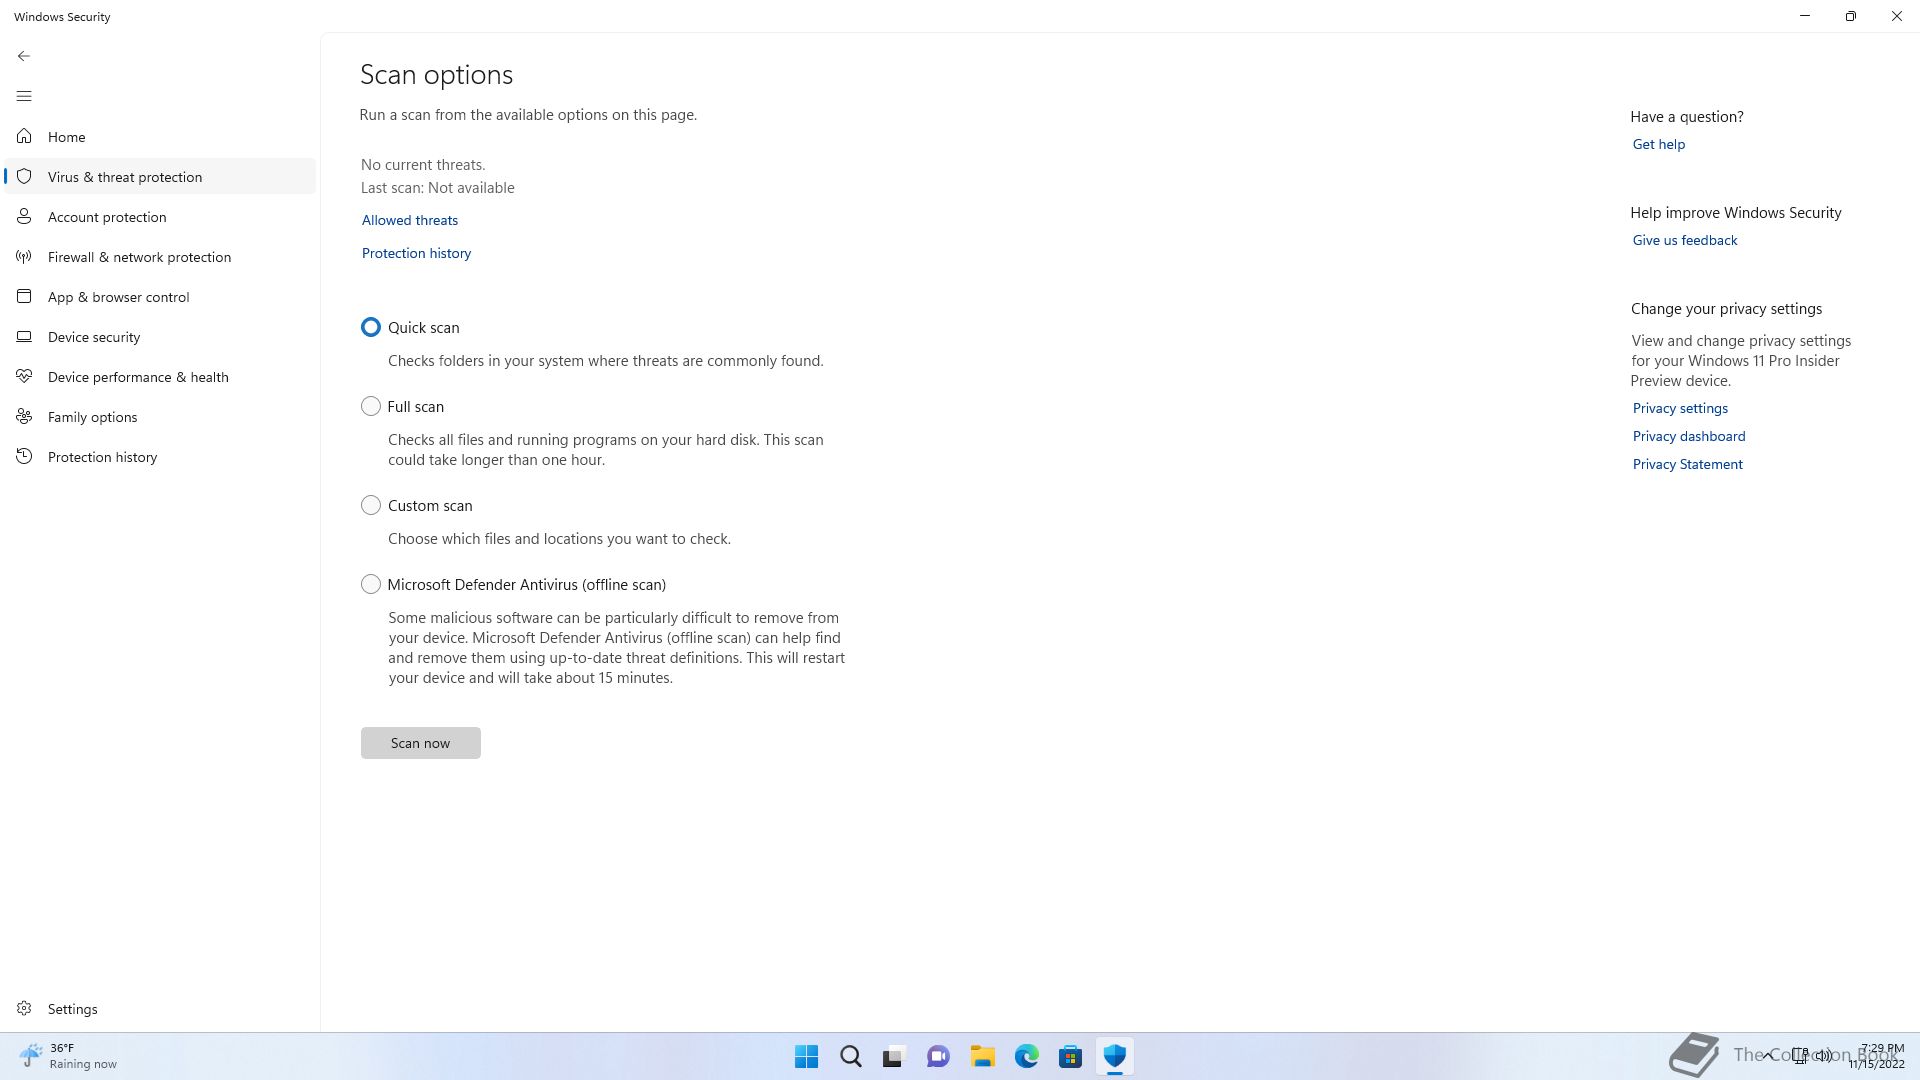Open Account protection section
This screenshot has width=1920, height=1080.
click(160, 216)
